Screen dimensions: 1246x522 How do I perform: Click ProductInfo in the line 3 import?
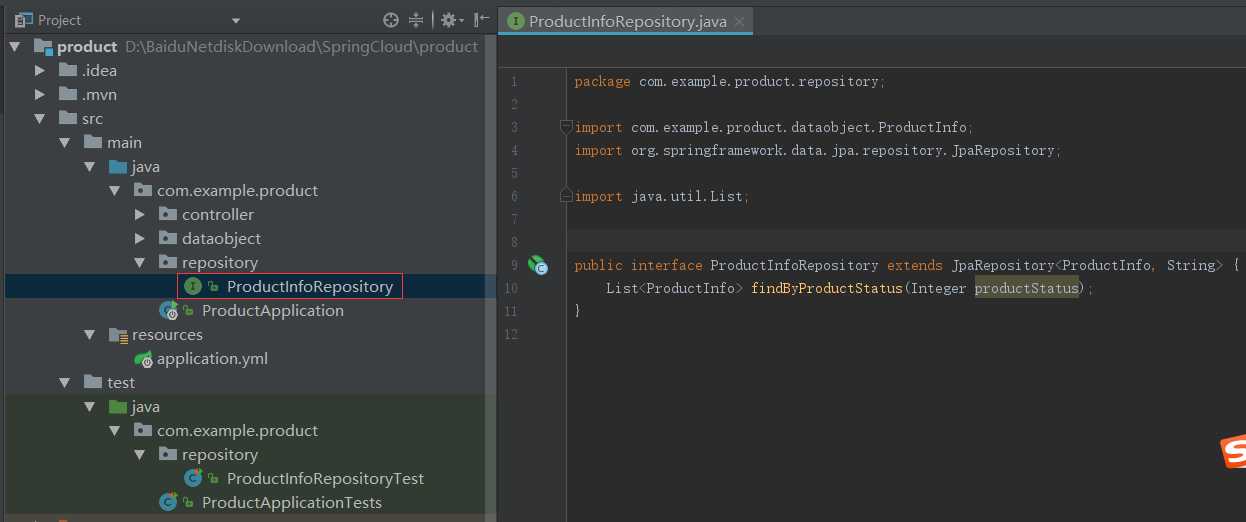(x=922, y=127)
